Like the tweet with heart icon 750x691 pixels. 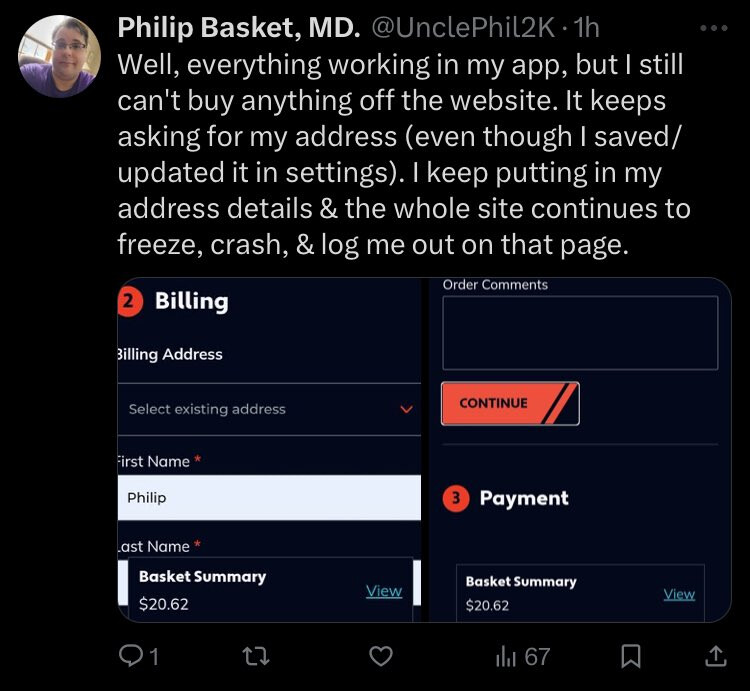point(381,656)
